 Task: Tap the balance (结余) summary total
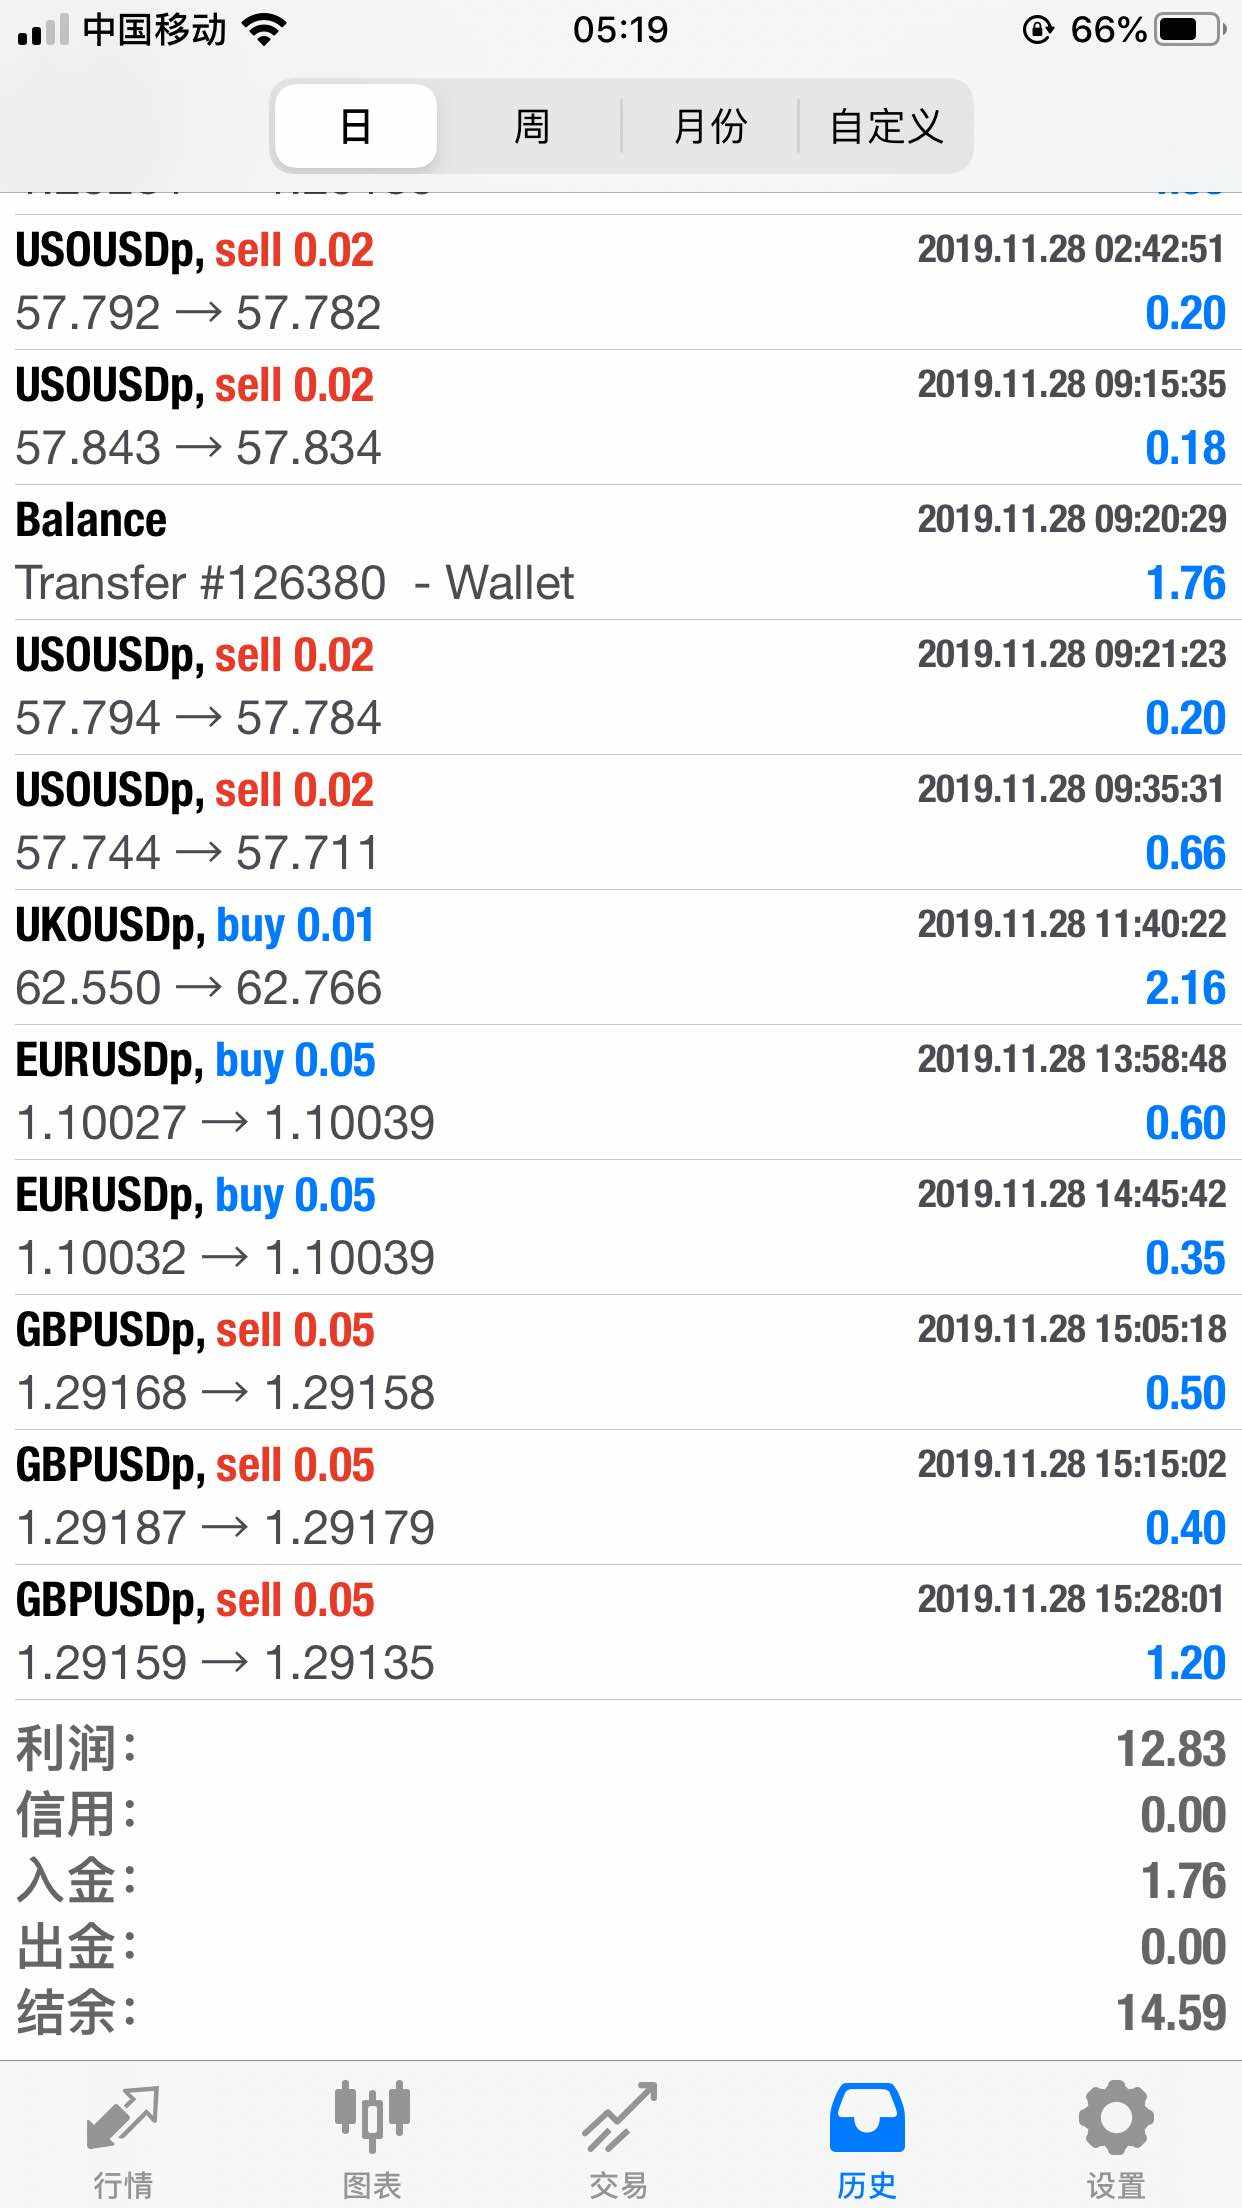tap(620, 2012)
